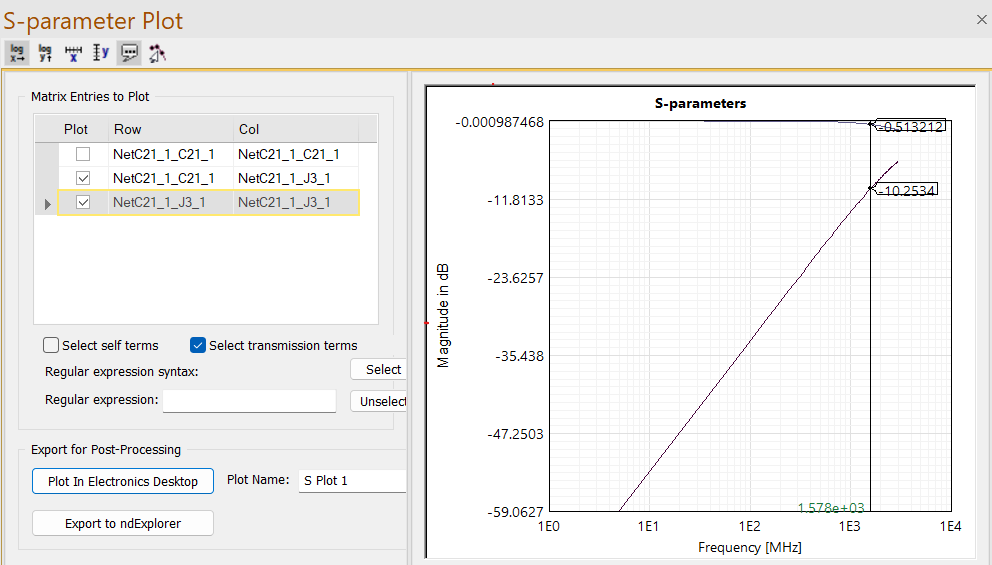Check plot box for NetC21_1_C21_1 self term
Viewport: 992px width, 565px height.
pos(83,154)
